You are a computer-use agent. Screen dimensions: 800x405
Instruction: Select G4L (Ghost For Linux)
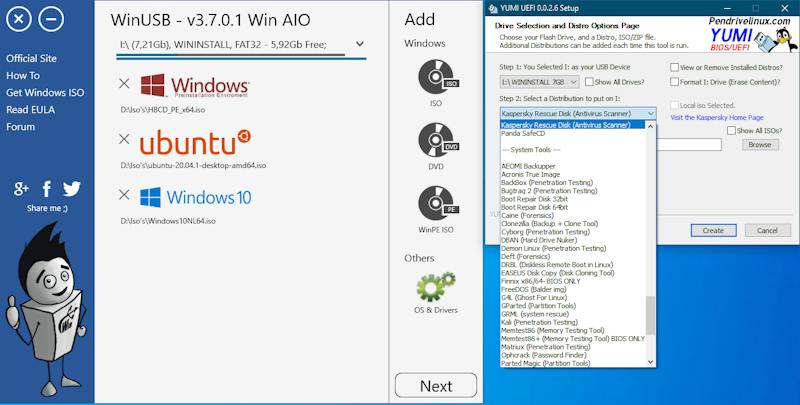534,297
